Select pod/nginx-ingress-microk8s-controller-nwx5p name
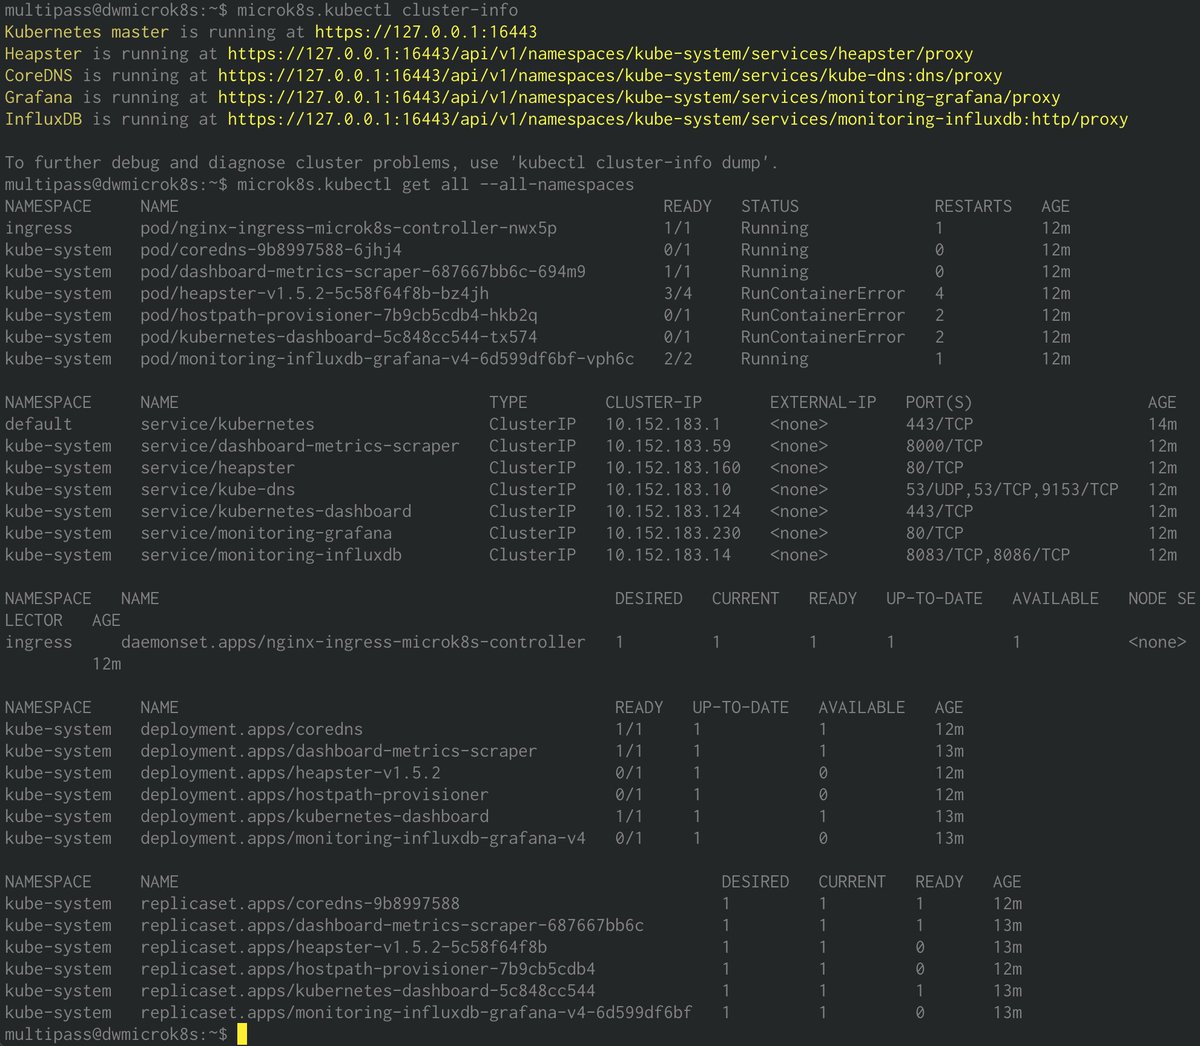This screenshot has height=1046, width=1200. point(349,228)
